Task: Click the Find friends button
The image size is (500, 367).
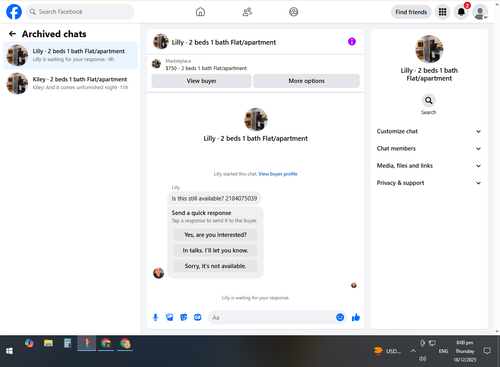Action: (x=411, y=12)
